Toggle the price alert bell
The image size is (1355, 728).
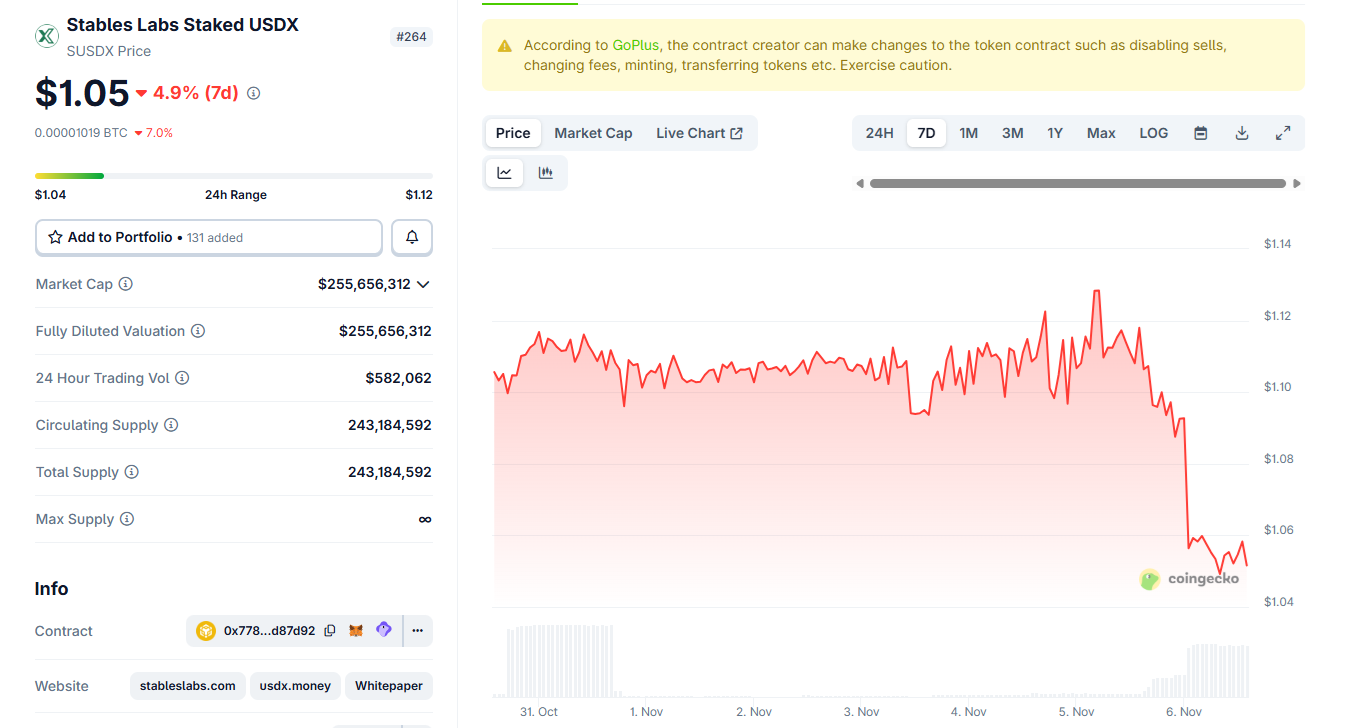tap(411, 237)
